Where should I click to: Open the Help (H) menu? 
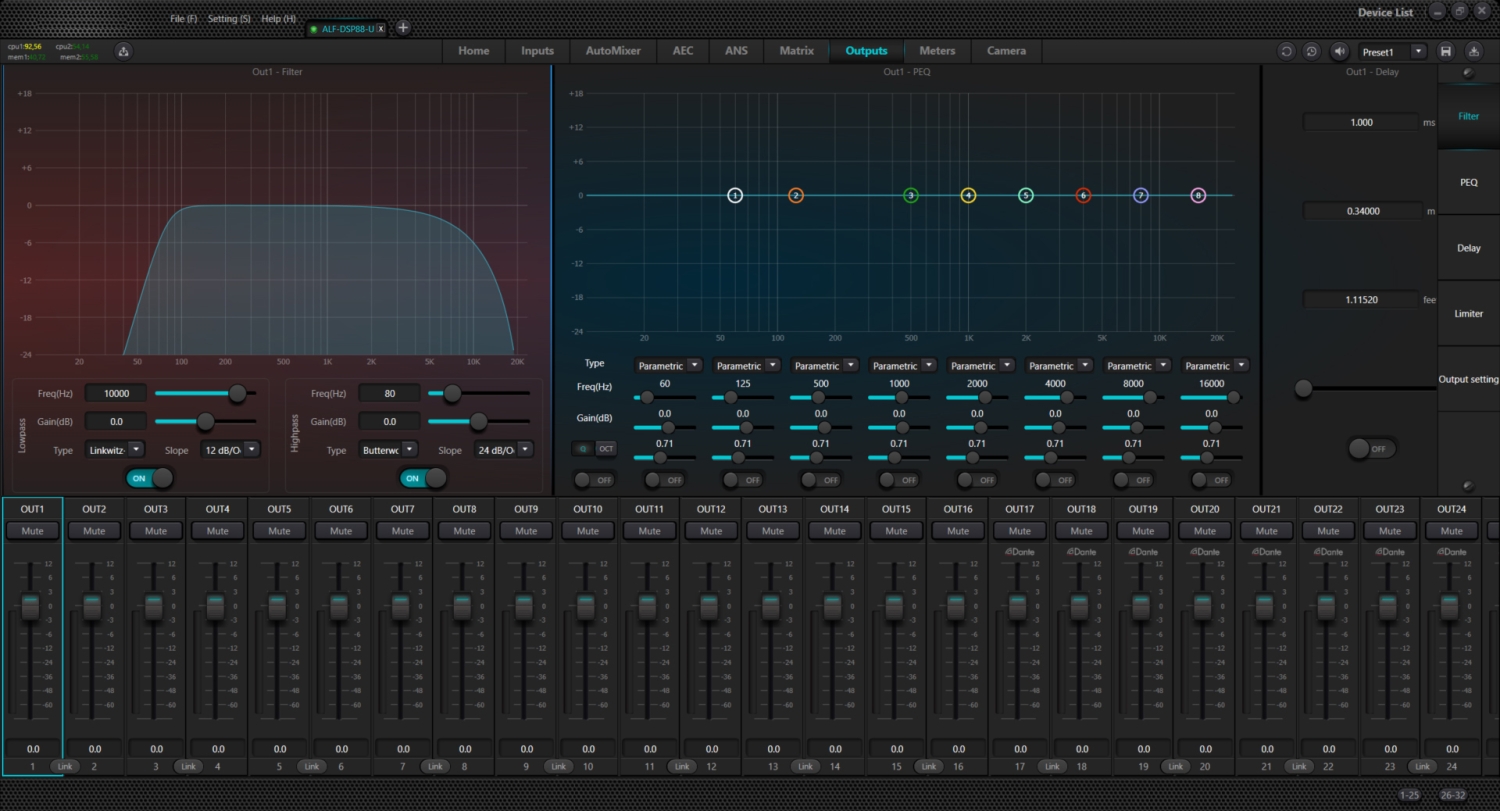[x=278, y=19]
